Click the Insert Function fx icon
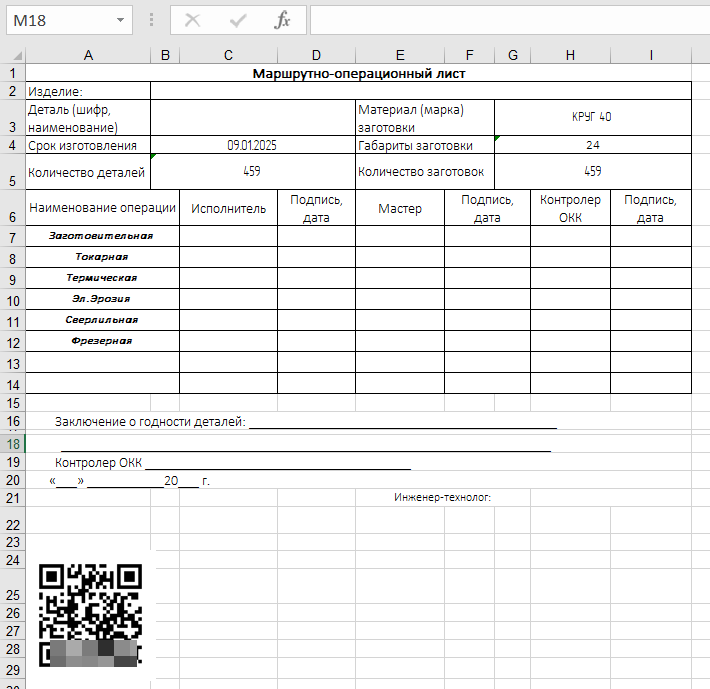The height and width of the screenshot is (689, 710). pos(282,20)
